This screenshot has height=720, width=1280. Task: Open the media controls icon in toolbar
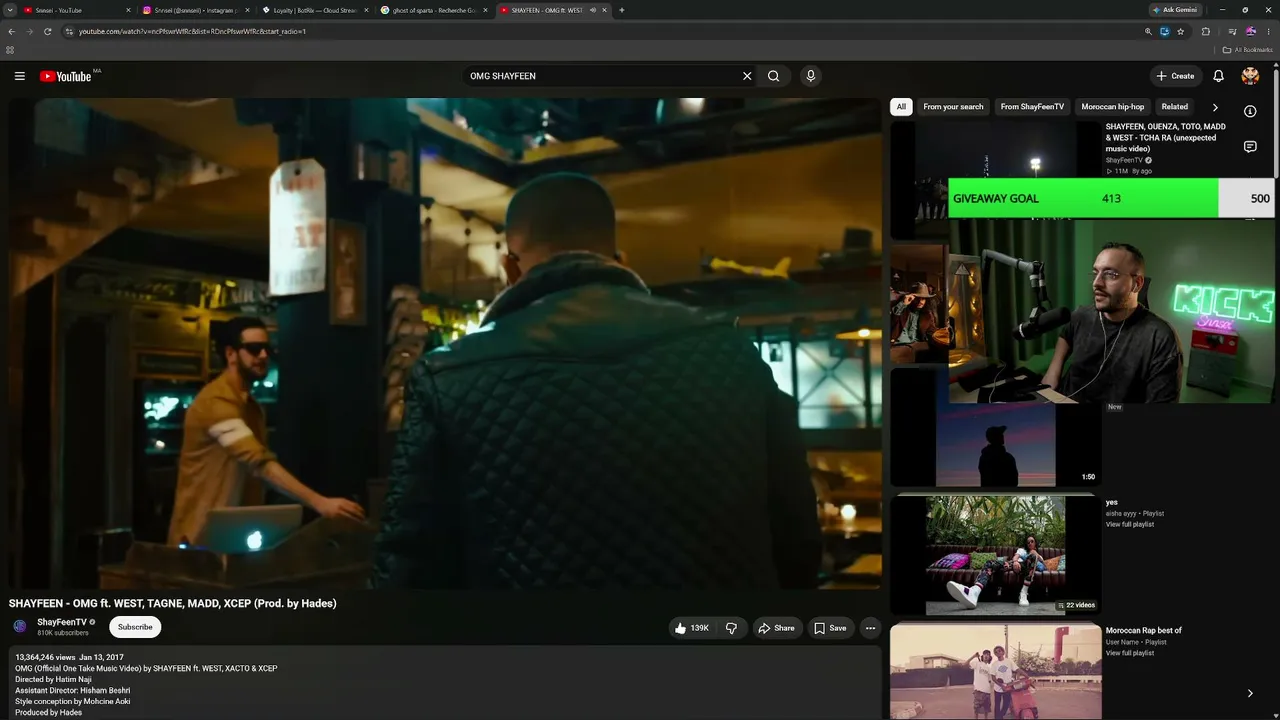[x=1232, y=31]
